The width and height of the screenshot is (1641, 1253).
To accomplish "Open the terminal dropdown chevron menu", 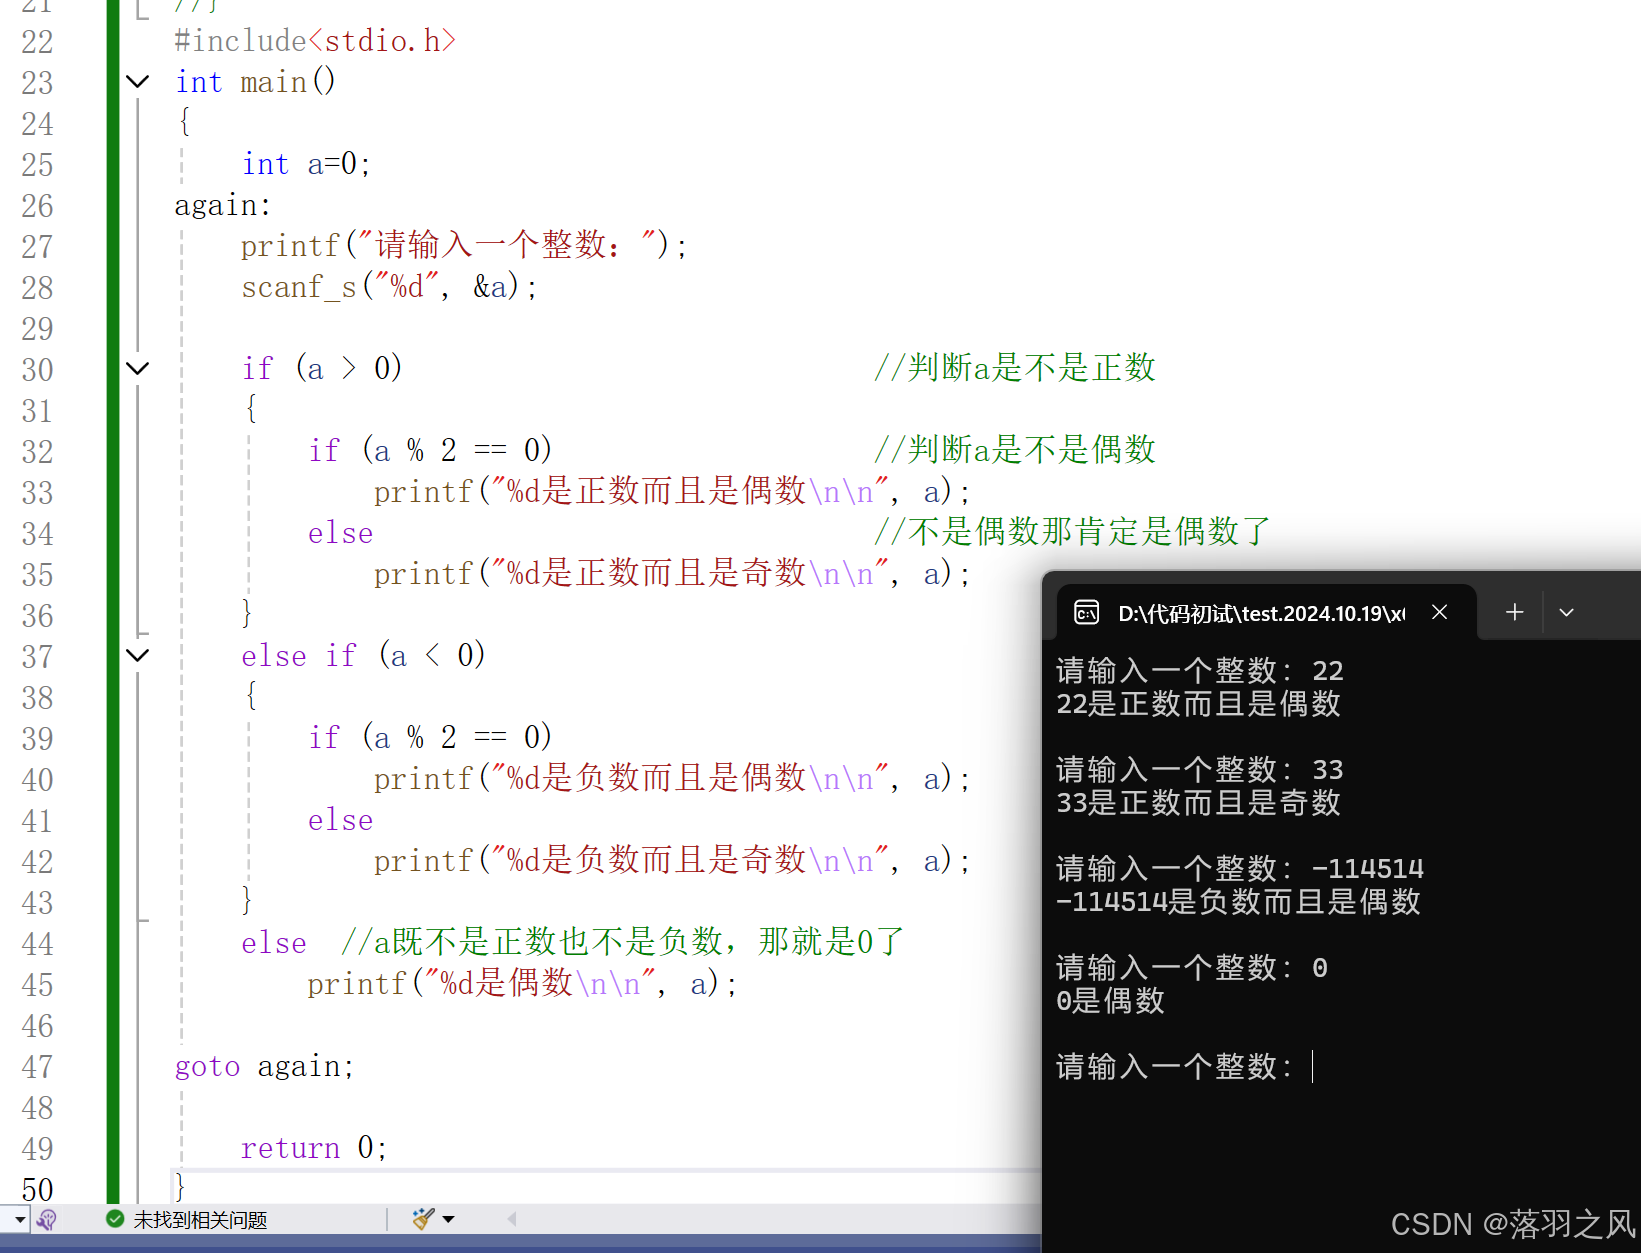I will [1566, 611].
